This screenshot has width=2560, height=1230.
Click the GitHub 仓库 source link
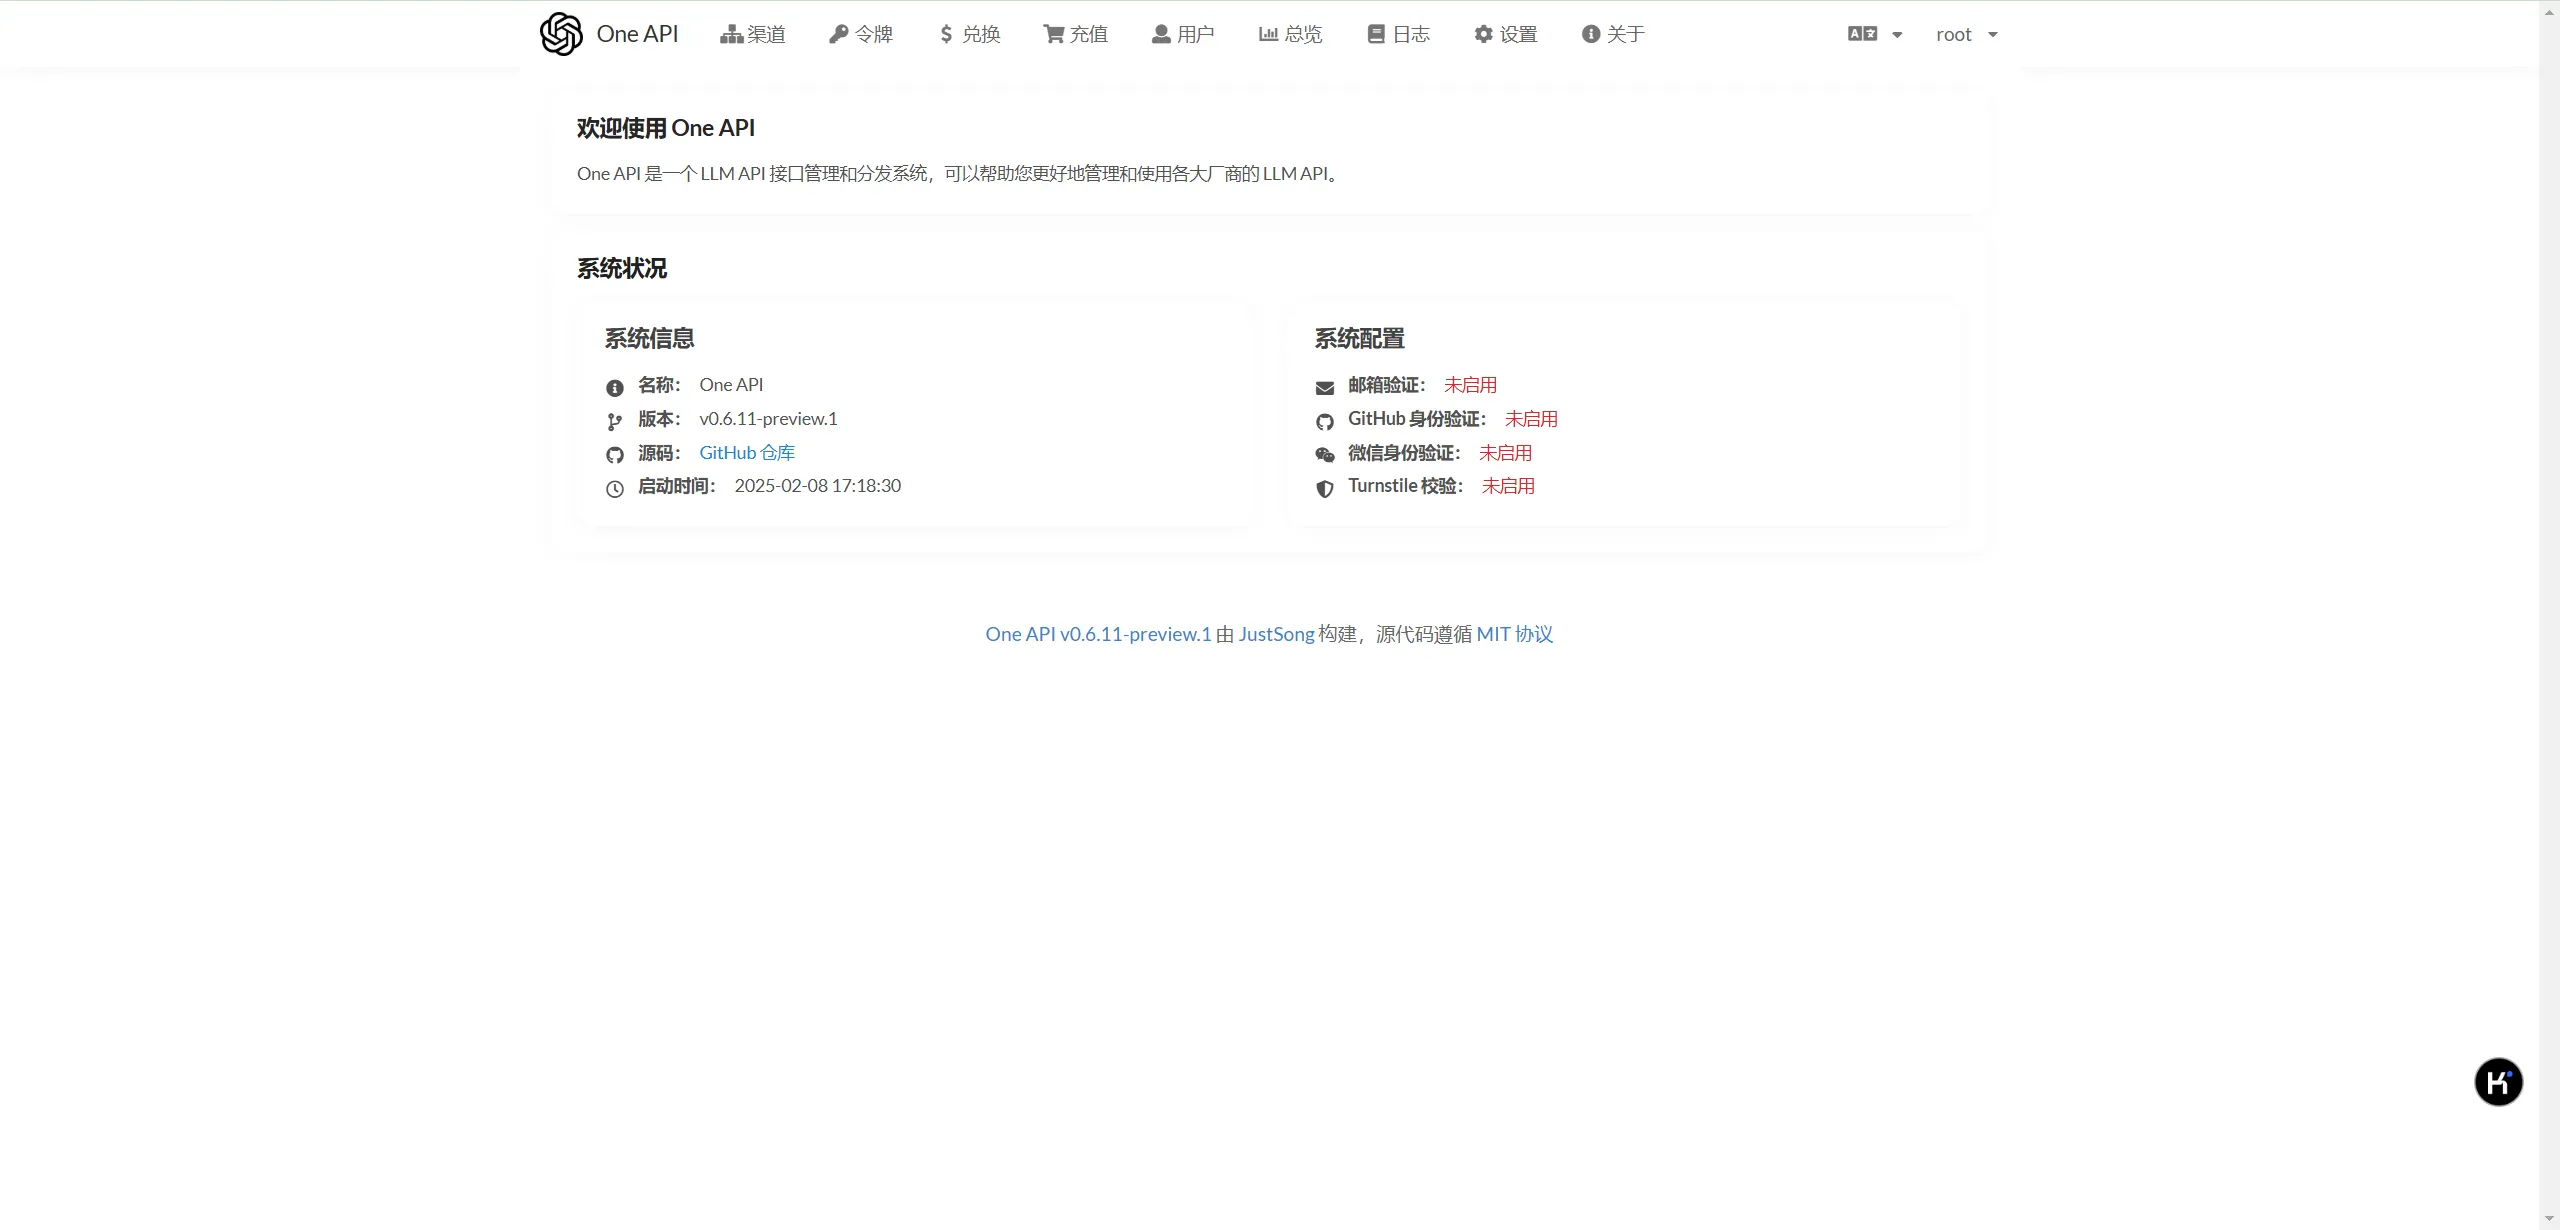coord(747,453)
